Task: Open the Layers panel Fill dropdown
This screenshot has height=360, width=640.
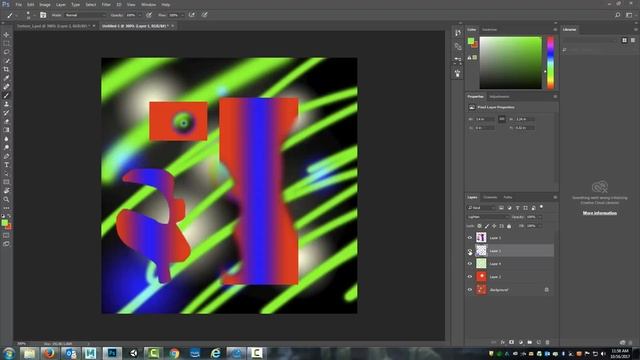Action: (540, 226)
